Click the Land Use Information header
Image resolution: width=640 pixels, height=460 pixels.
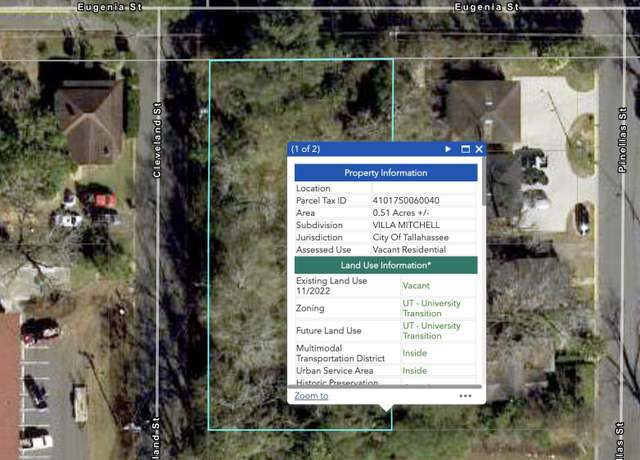click(386, 265)
